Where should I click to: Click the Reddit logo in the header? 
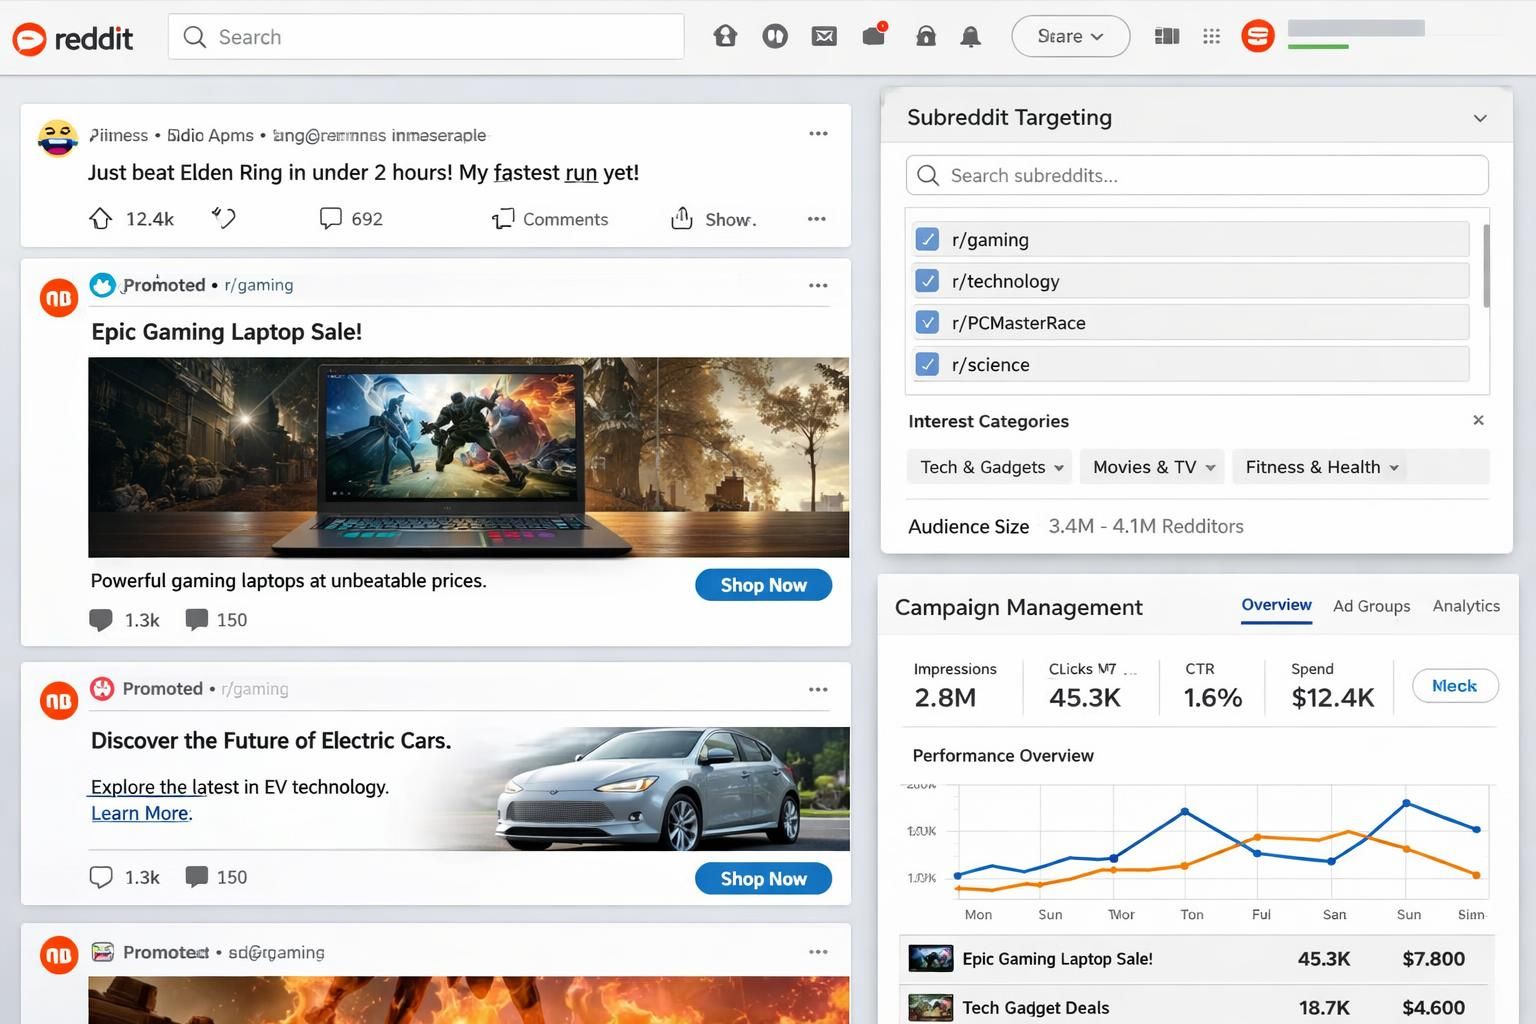(72, 38)
